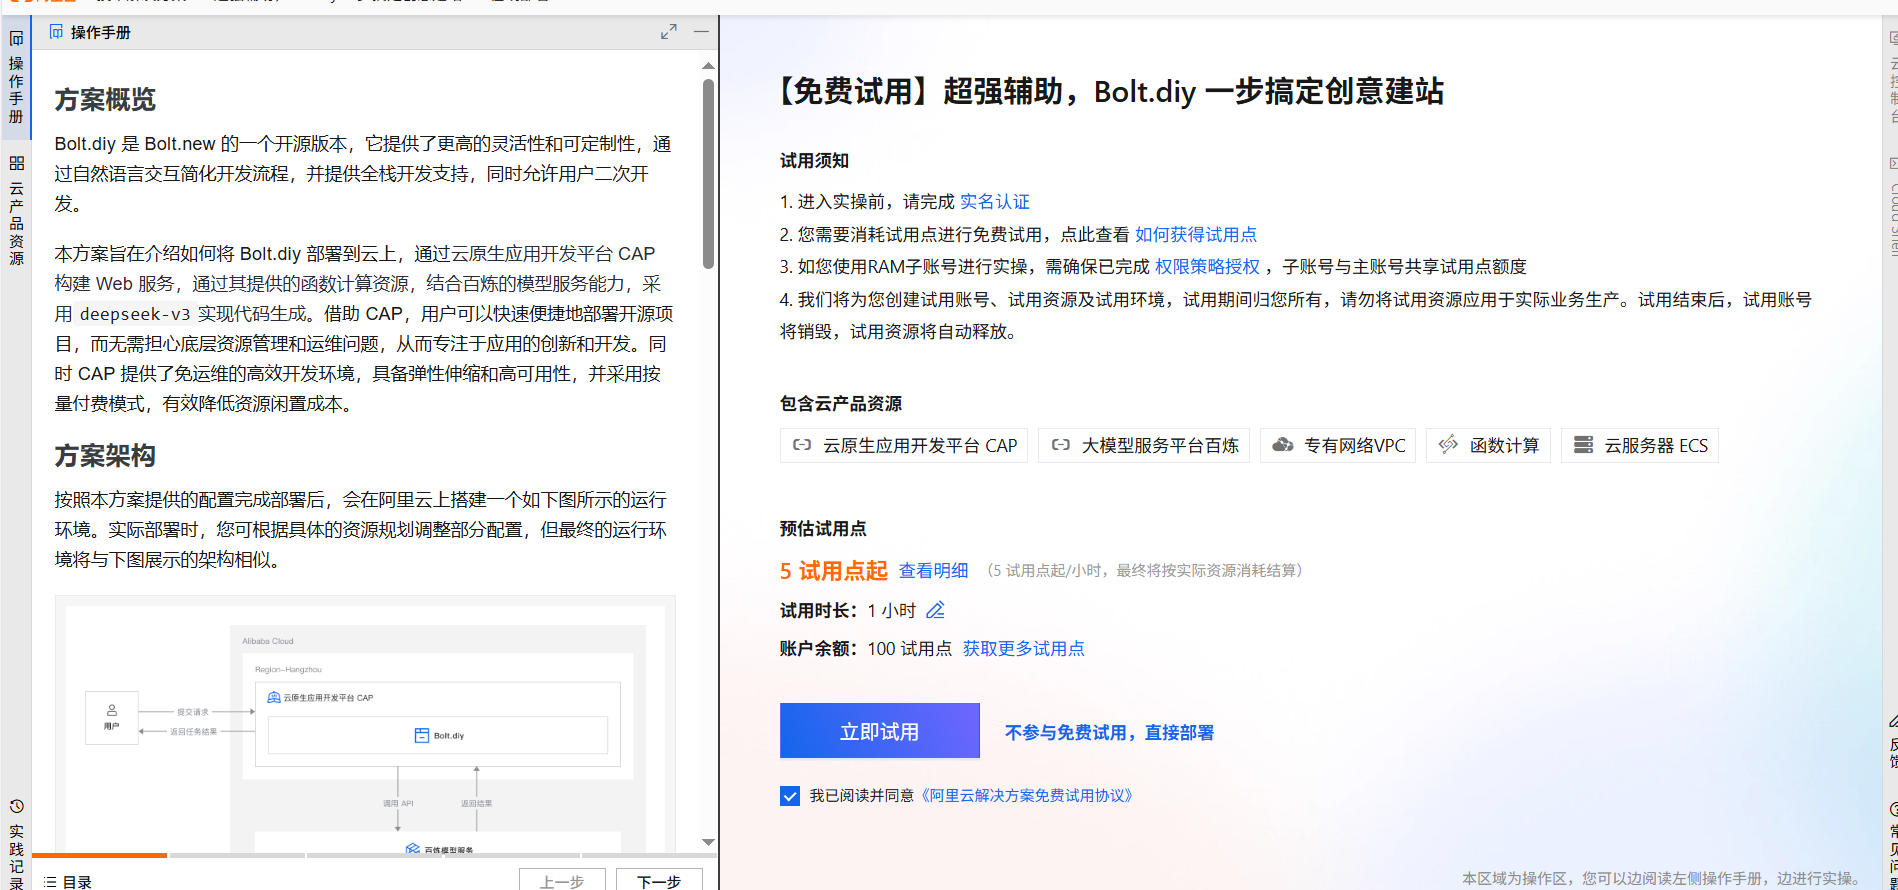Image resolution: width=1898 pixels, height=890 pixels.
Task: Click the 方案架构 heading
Action: [105, 456]
